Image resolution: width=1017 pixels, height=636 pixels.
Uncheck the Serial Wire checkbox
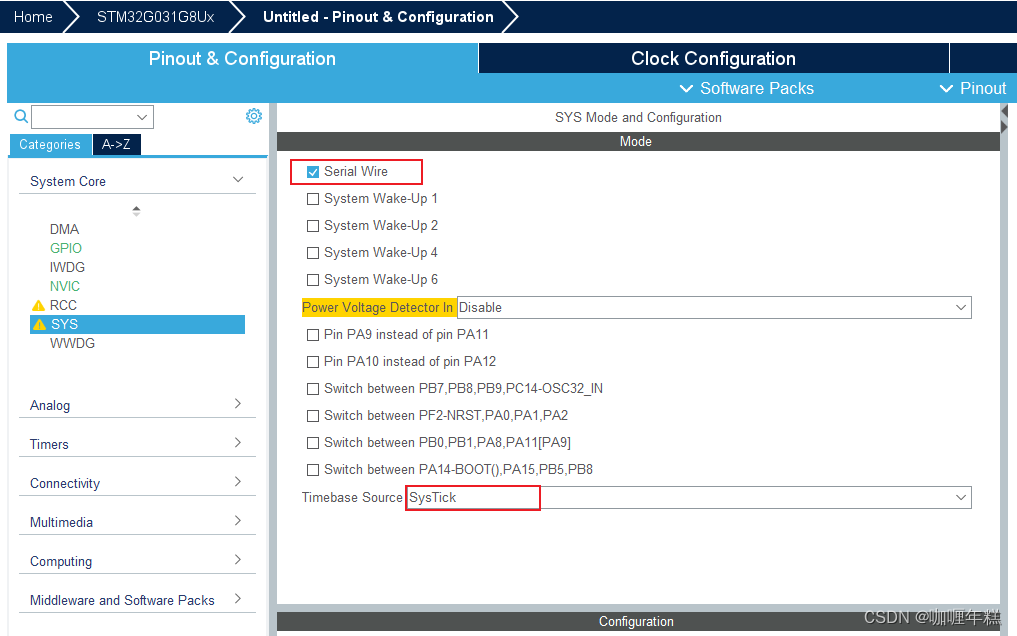click(x=313, y=172)
